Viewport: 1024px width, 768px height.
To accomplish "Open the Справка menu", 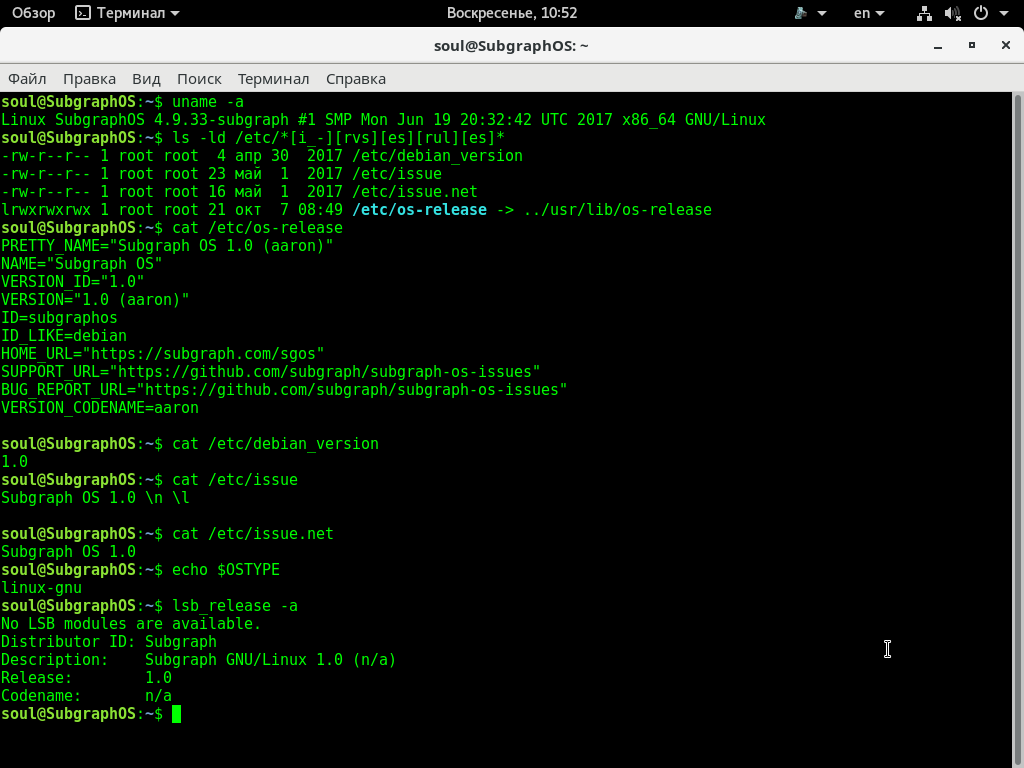I will click(x=356, y=79).
